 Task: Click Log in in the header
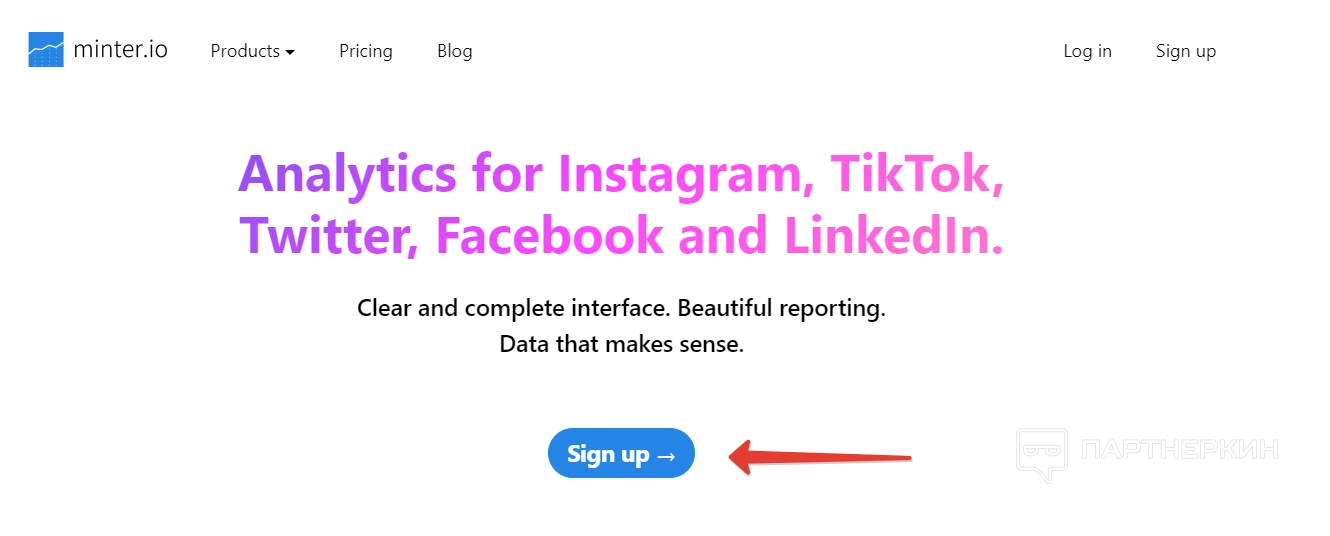tap(1087, 51)
